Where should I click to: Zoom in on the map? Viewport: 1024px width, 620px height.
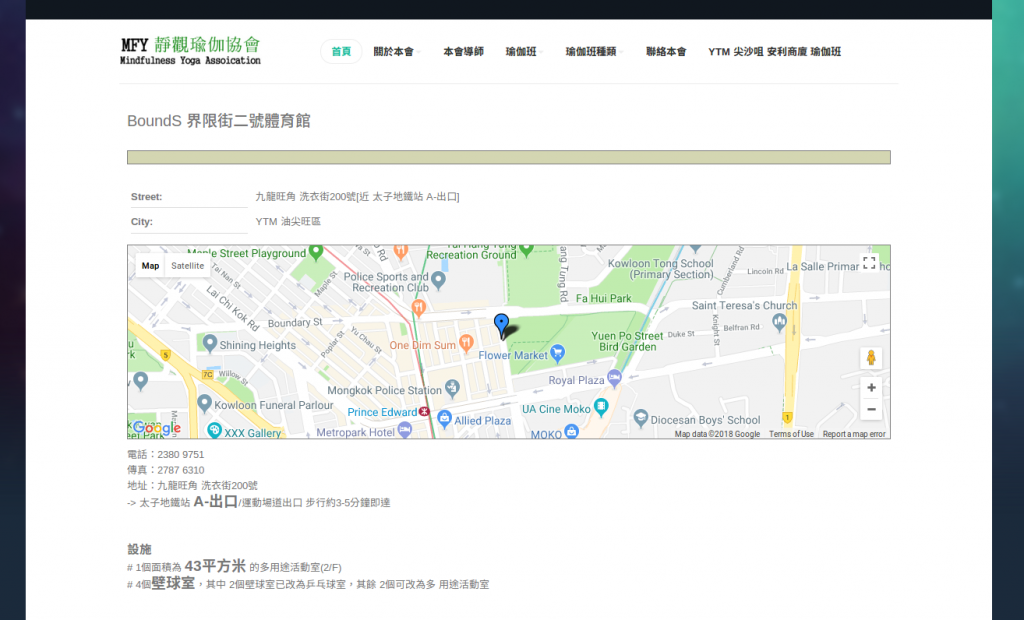pyautogui.click(x=871, y=388)
